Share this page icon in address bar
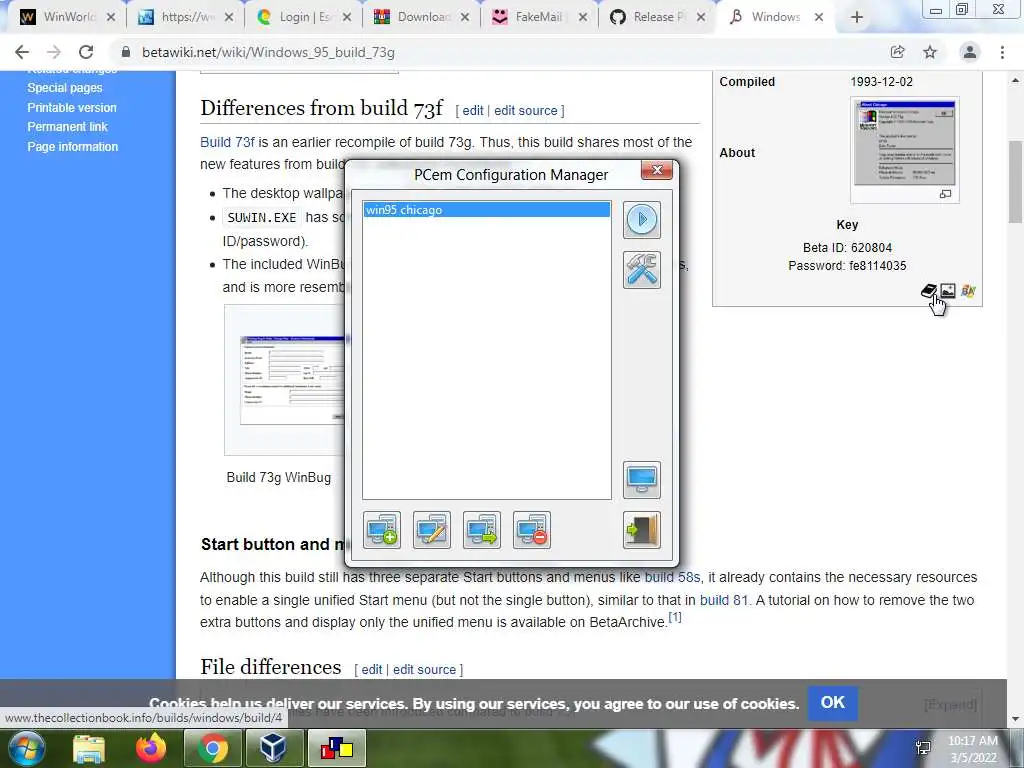 (x=897, y=52)
